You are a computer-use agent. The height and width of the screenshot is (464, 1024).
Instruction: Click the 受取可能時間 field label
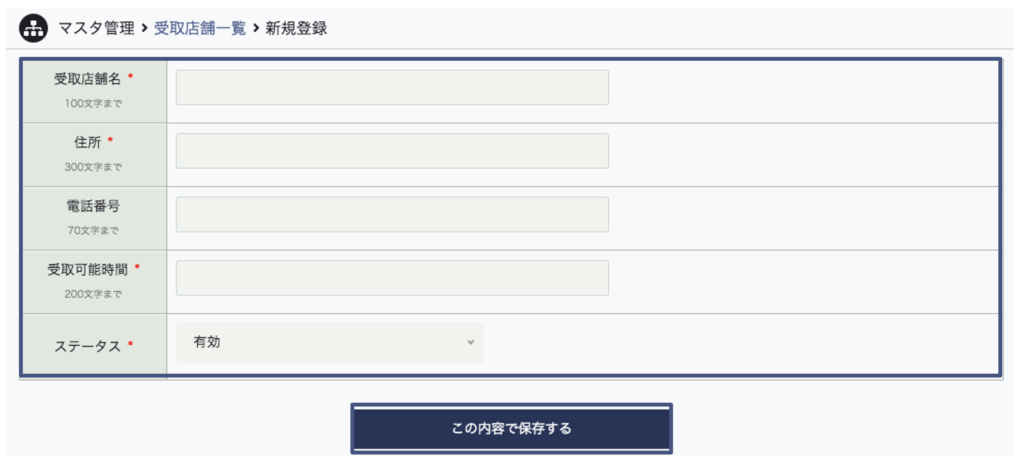(87, 269)
